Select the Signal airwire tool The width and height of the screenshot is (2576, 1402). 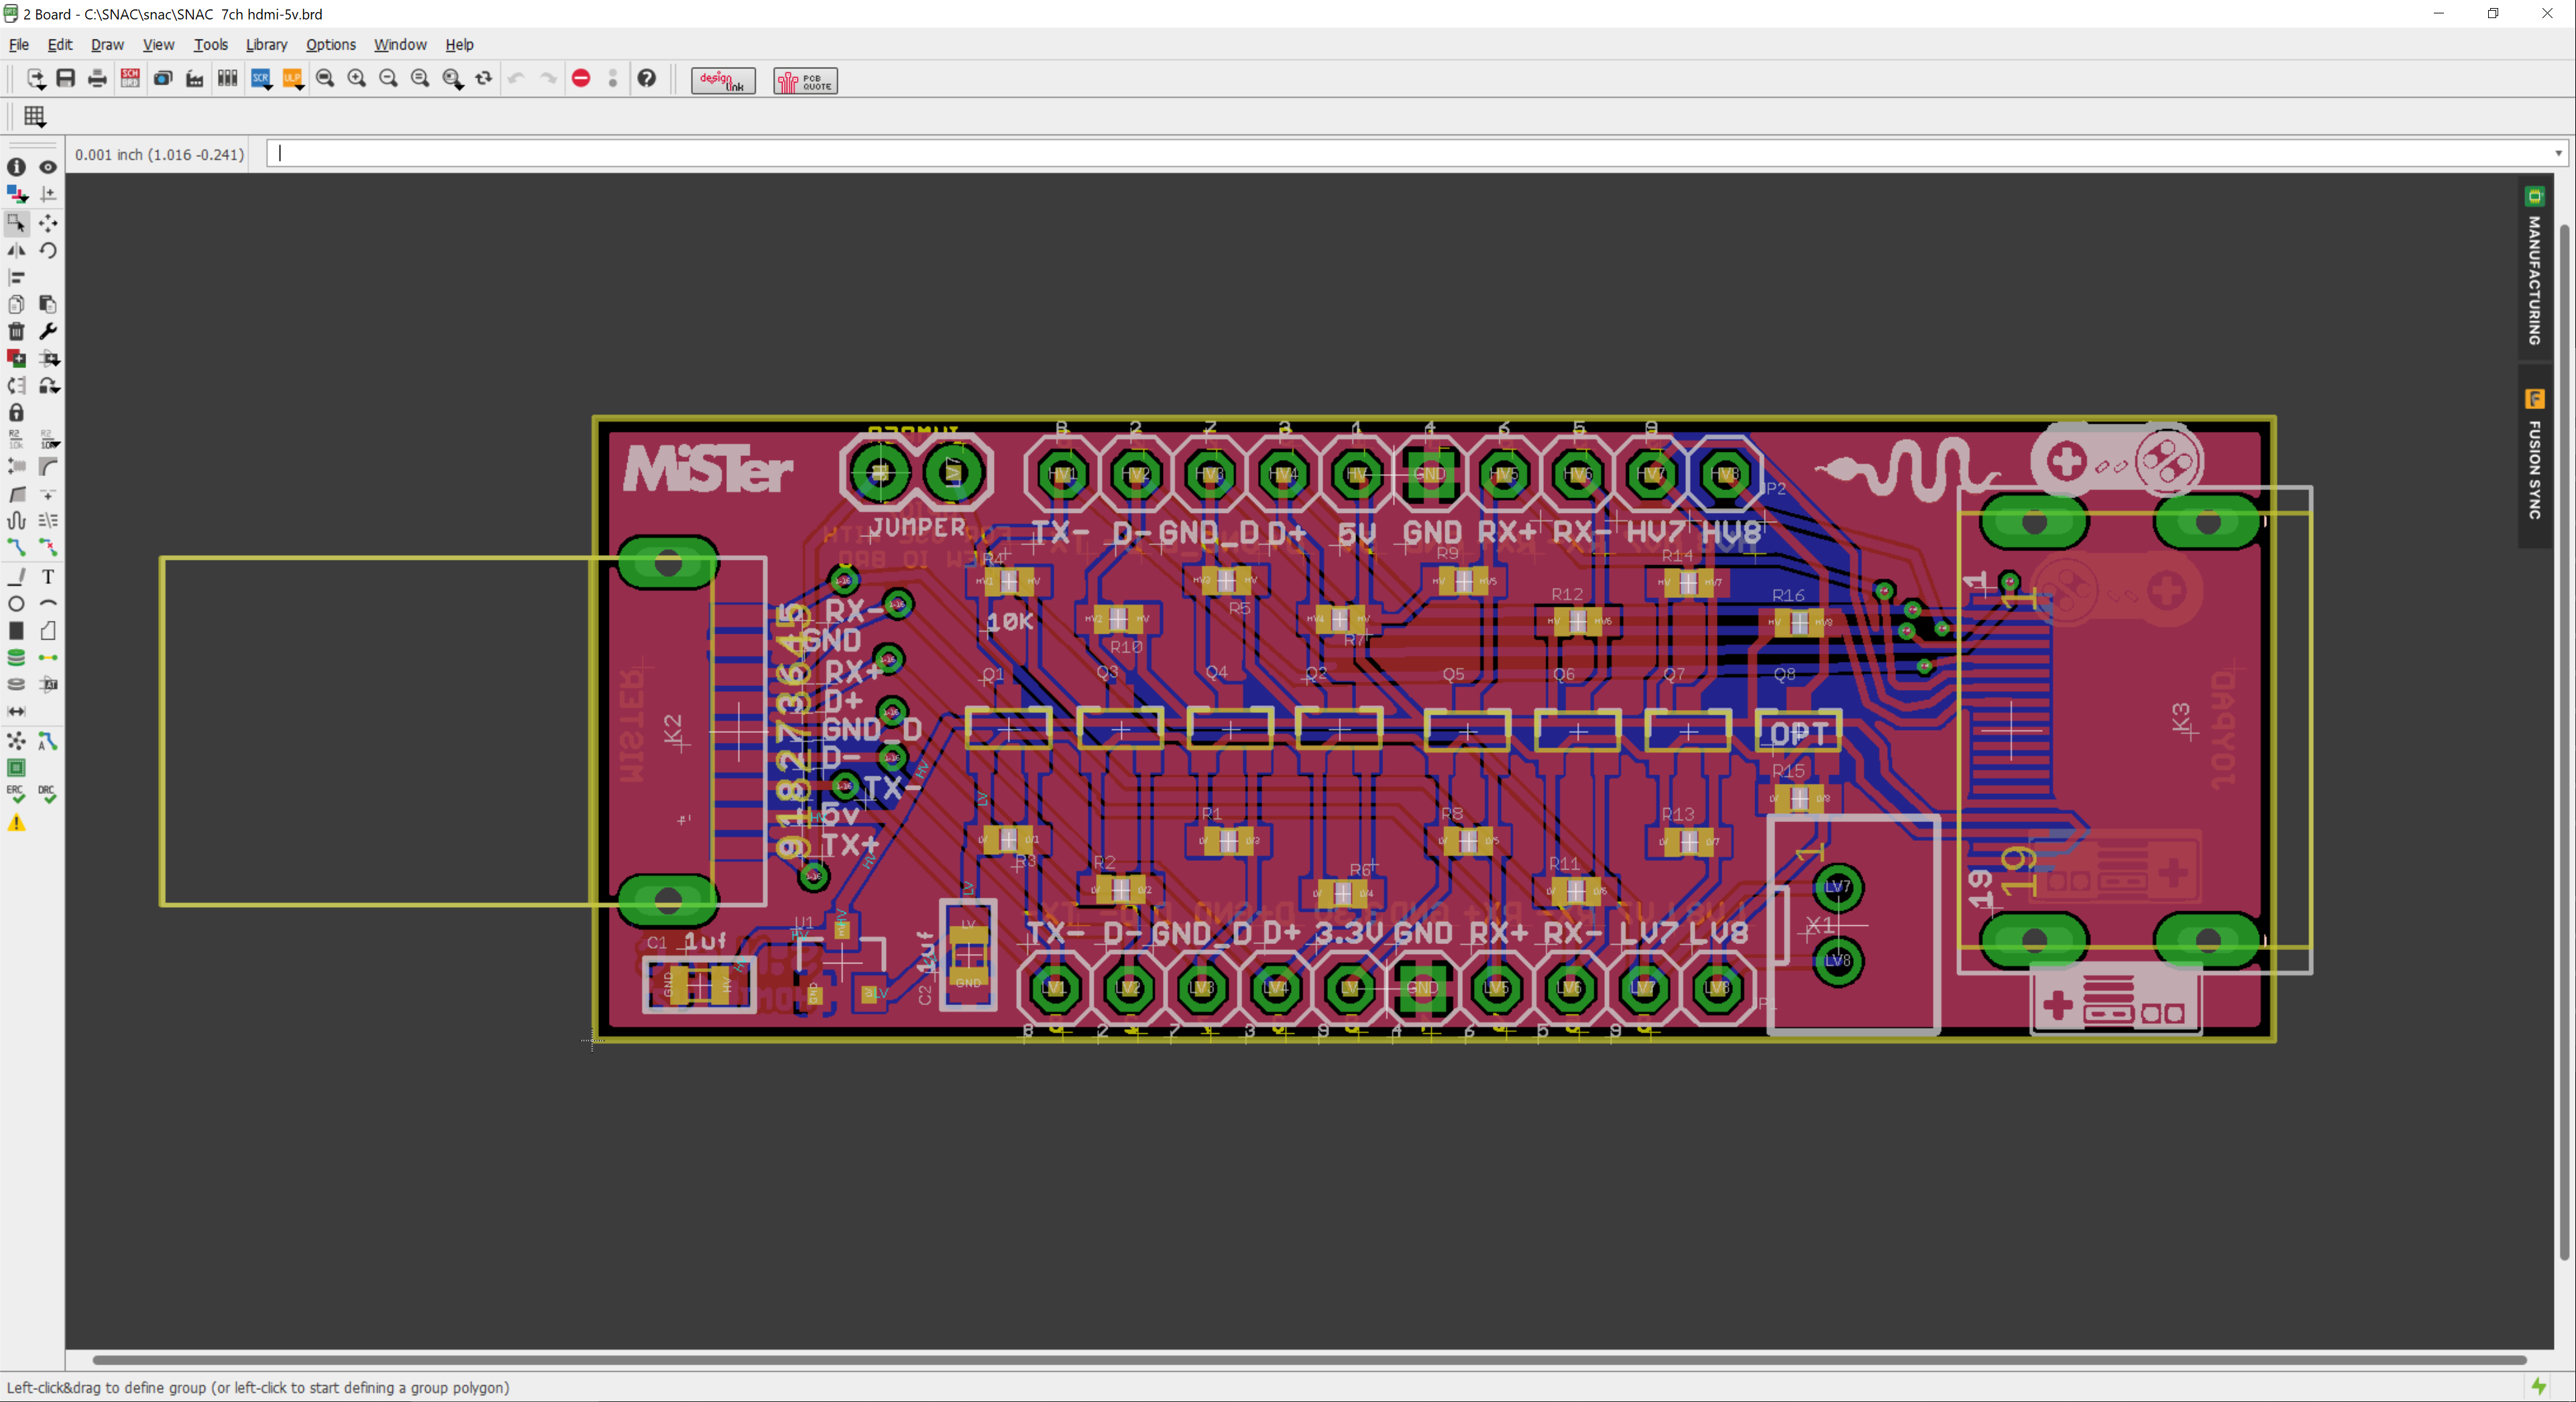point(47,658)
